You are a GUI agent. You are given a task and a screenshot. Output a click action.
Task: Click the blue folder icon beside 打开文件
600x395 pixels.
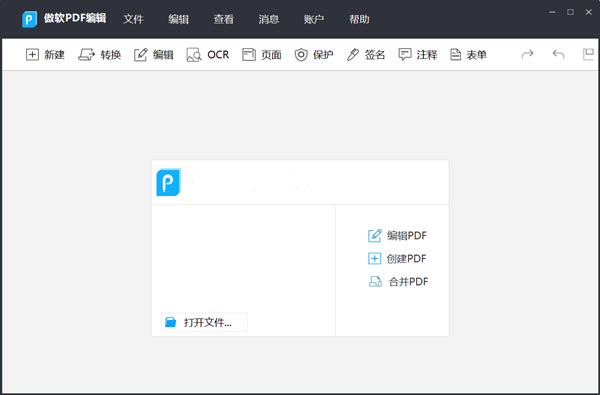(x=171, y=322)
